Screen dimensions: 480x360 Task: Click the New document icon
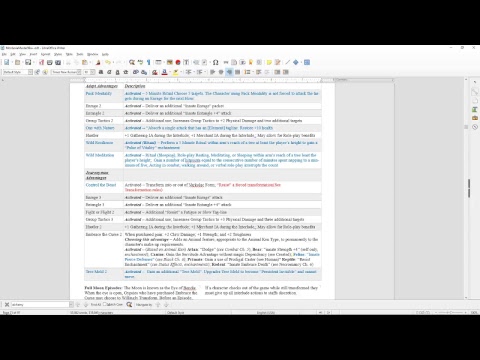pyautogui.click(x=7, y=62)
